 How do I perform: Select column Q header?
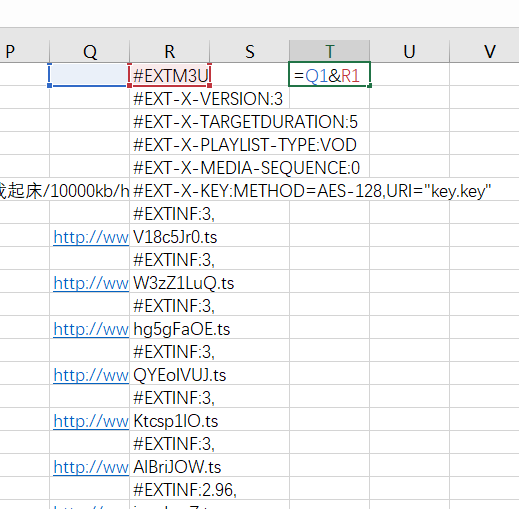(x=90, y=51)
